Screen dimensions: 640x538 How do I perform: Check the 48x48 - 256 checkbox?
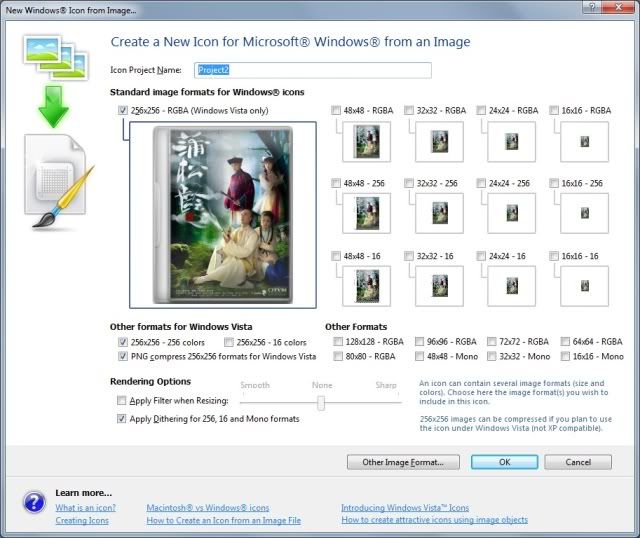[x=336, y=183]
